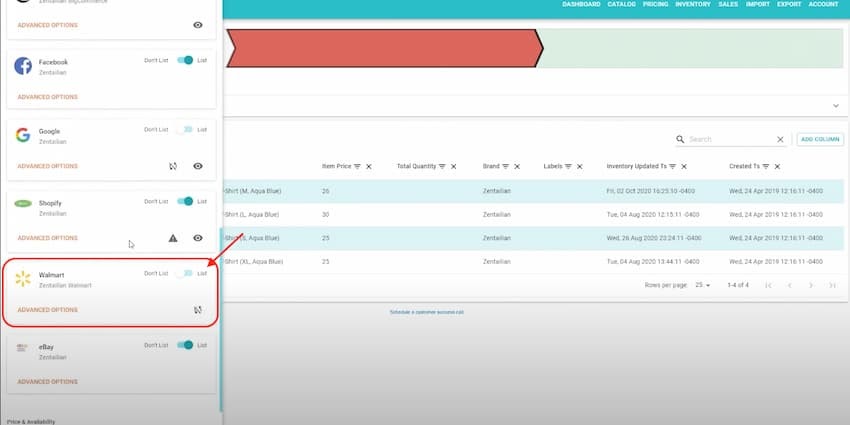Click the search magnifier icon
The image size is (850, 425).
coord(680,139)
